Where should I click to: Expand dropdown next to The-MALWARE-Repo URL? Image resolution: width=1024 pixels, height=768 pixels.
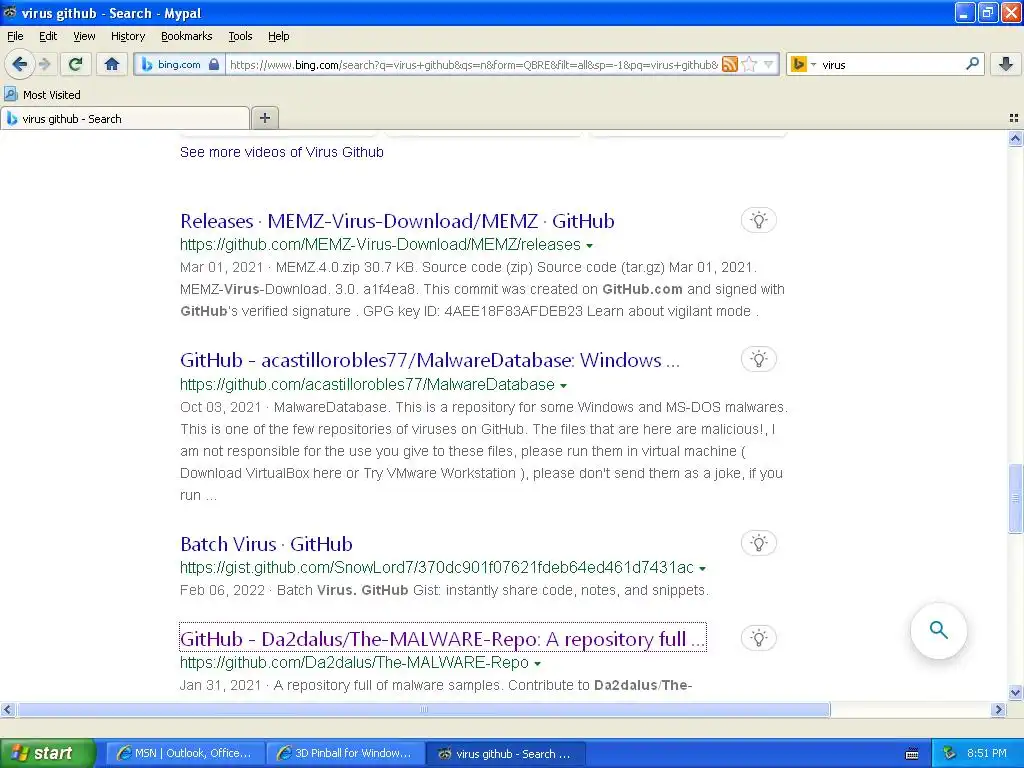pos(537,664)
